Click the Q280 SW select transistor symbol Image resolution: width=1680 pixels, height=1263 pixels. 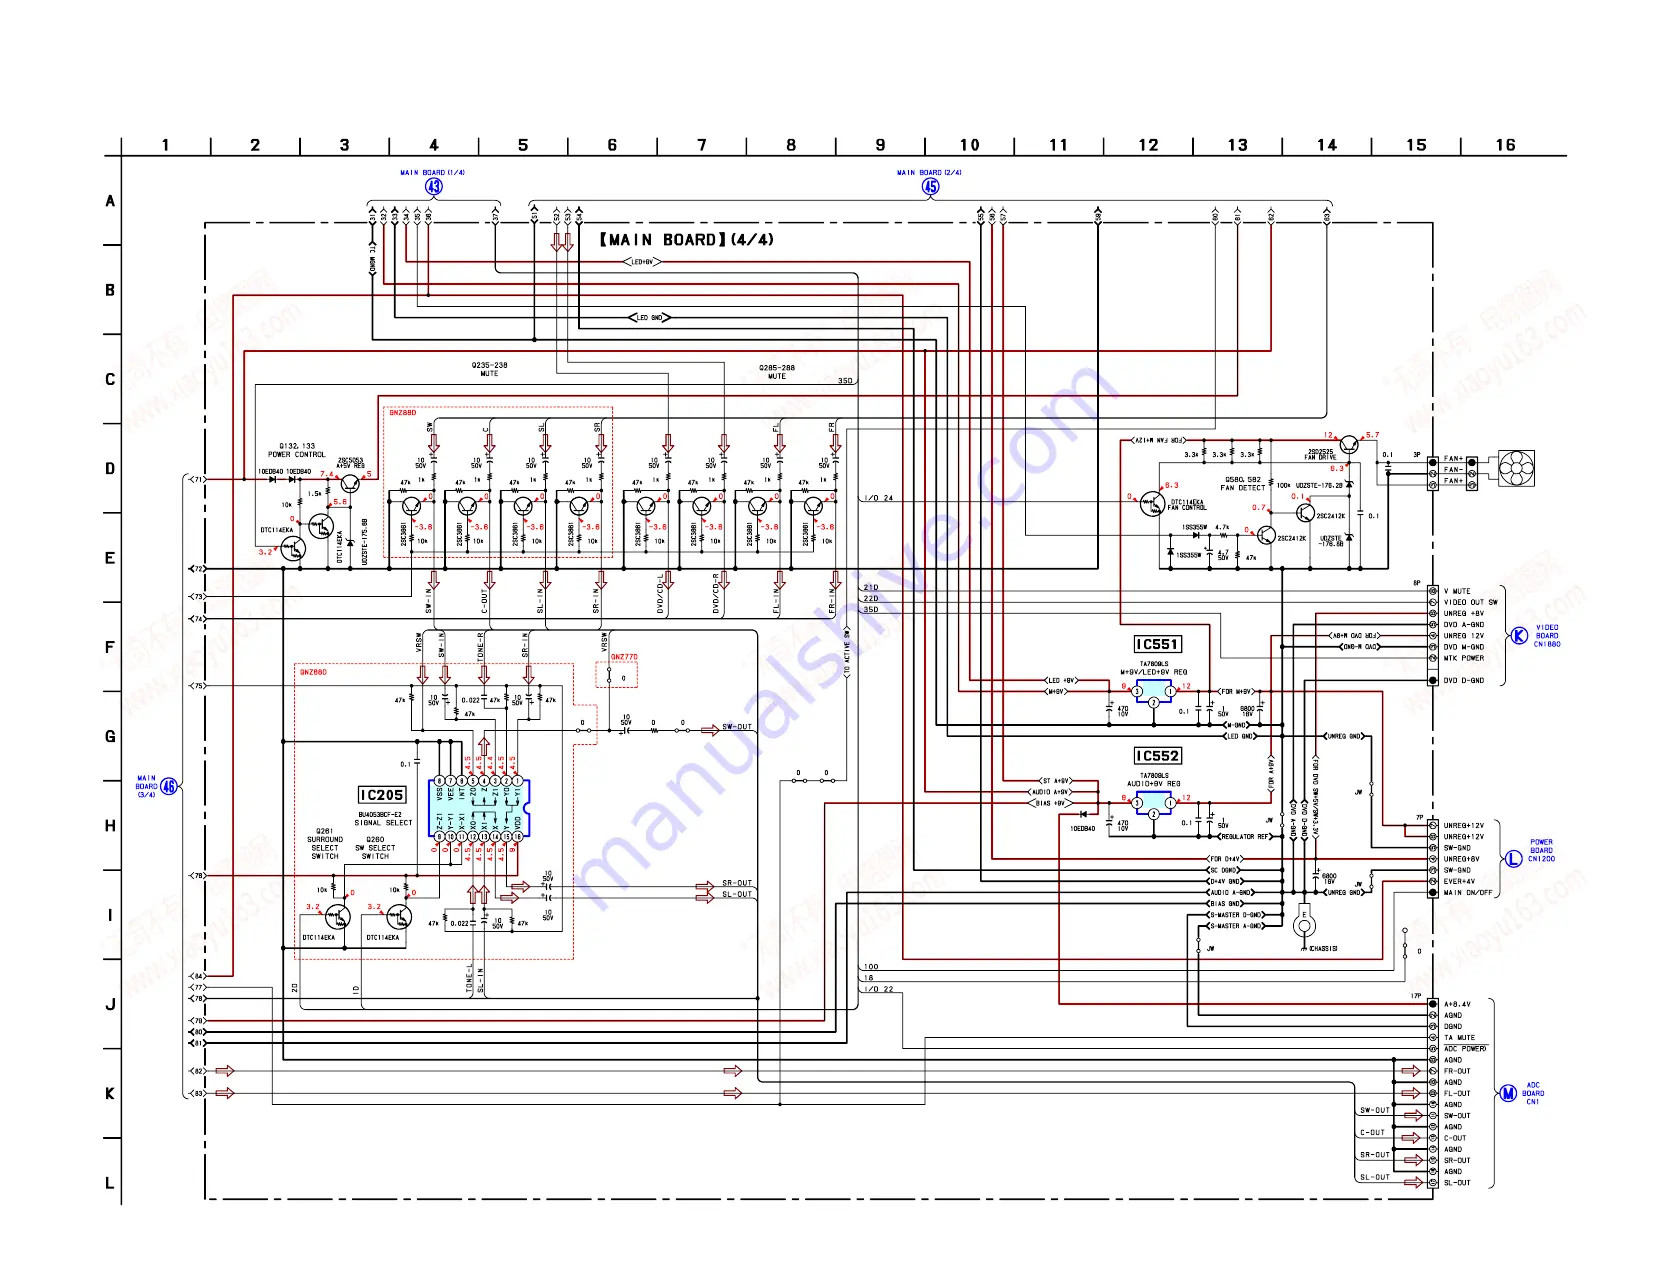point(398,916)
